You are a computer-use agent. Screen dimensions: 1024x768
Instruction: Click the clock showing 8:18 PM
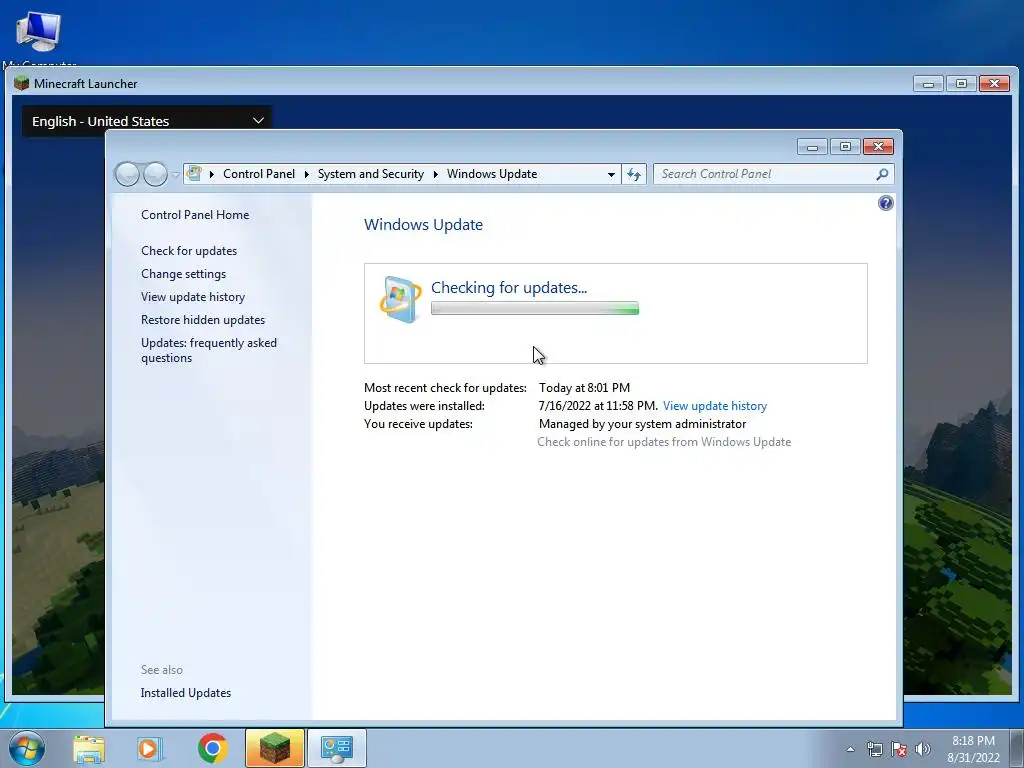pyautogui.click(x=973, y=741)
